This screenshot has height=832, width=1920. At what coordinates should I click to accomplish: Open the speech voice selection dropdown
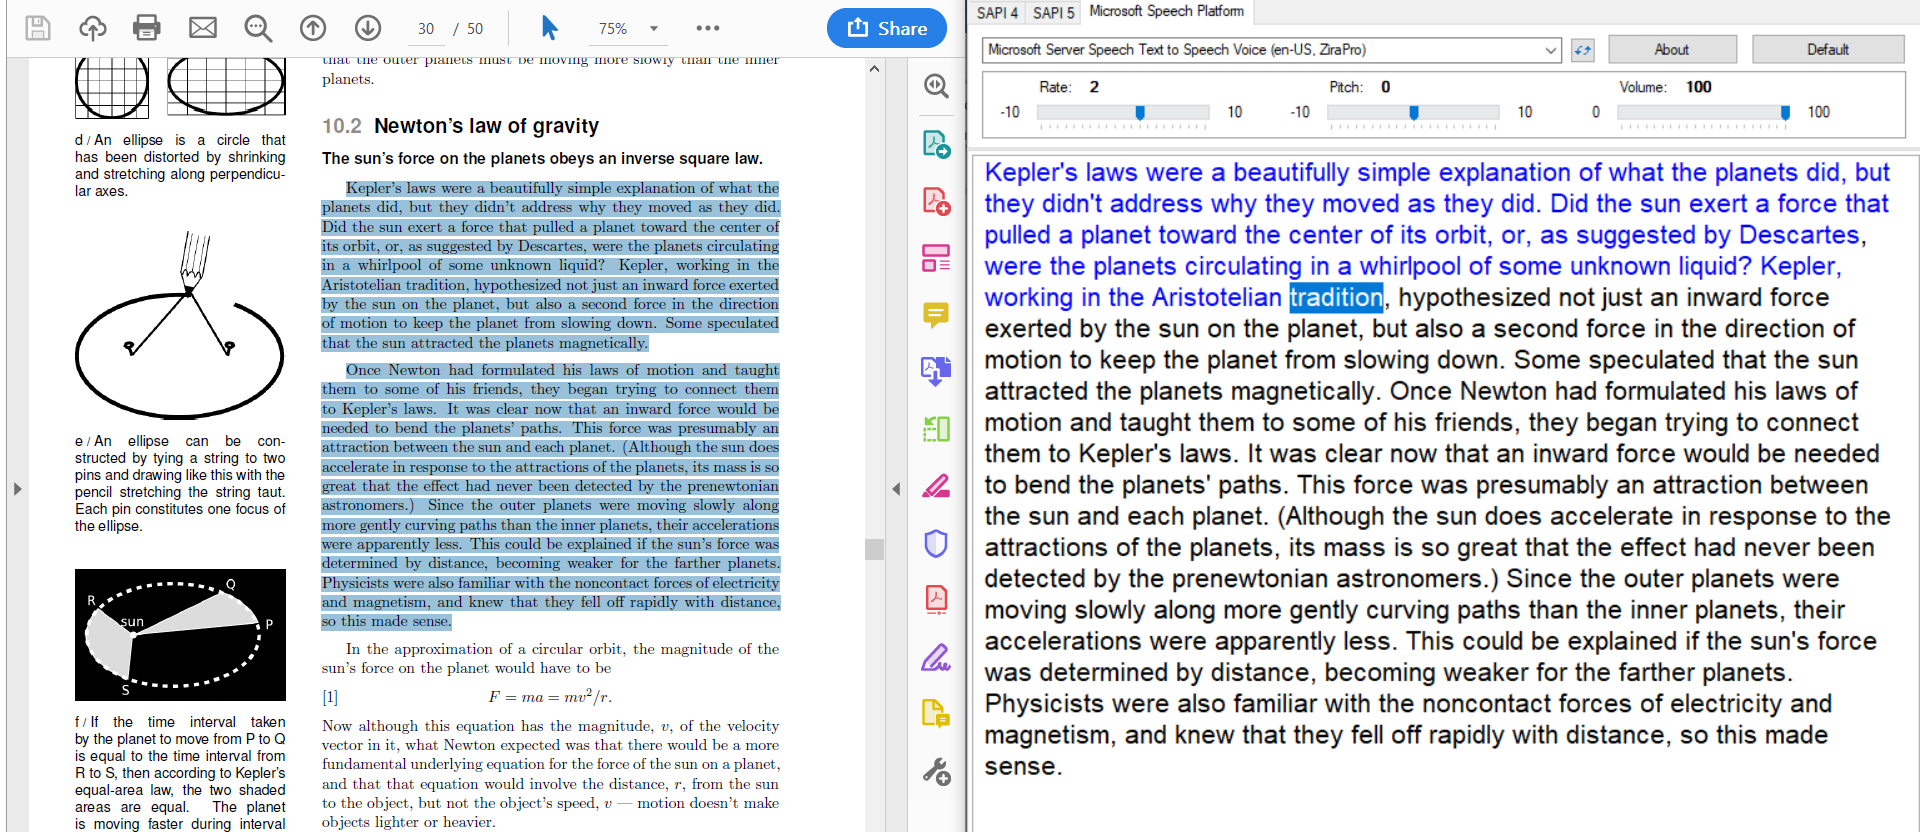(x=1550, y=50)
